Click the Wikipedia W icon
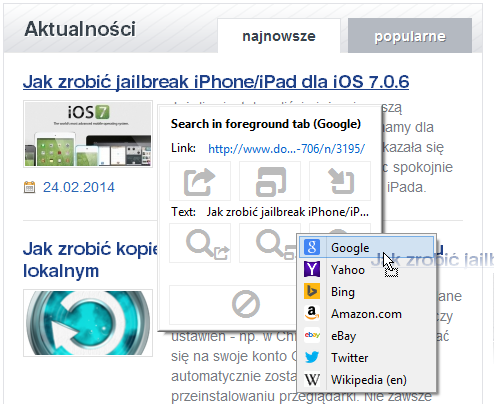The height and width of the screenshot is (404, 494). click(312, 379)
